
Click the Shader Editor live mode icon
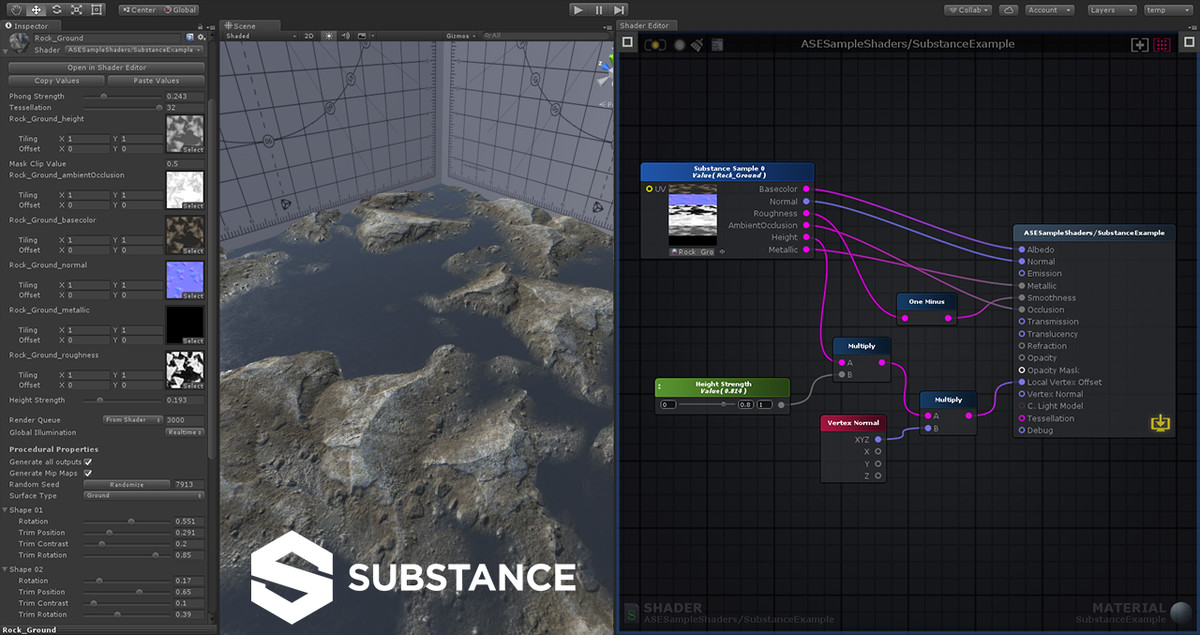(x=655, y=44)
